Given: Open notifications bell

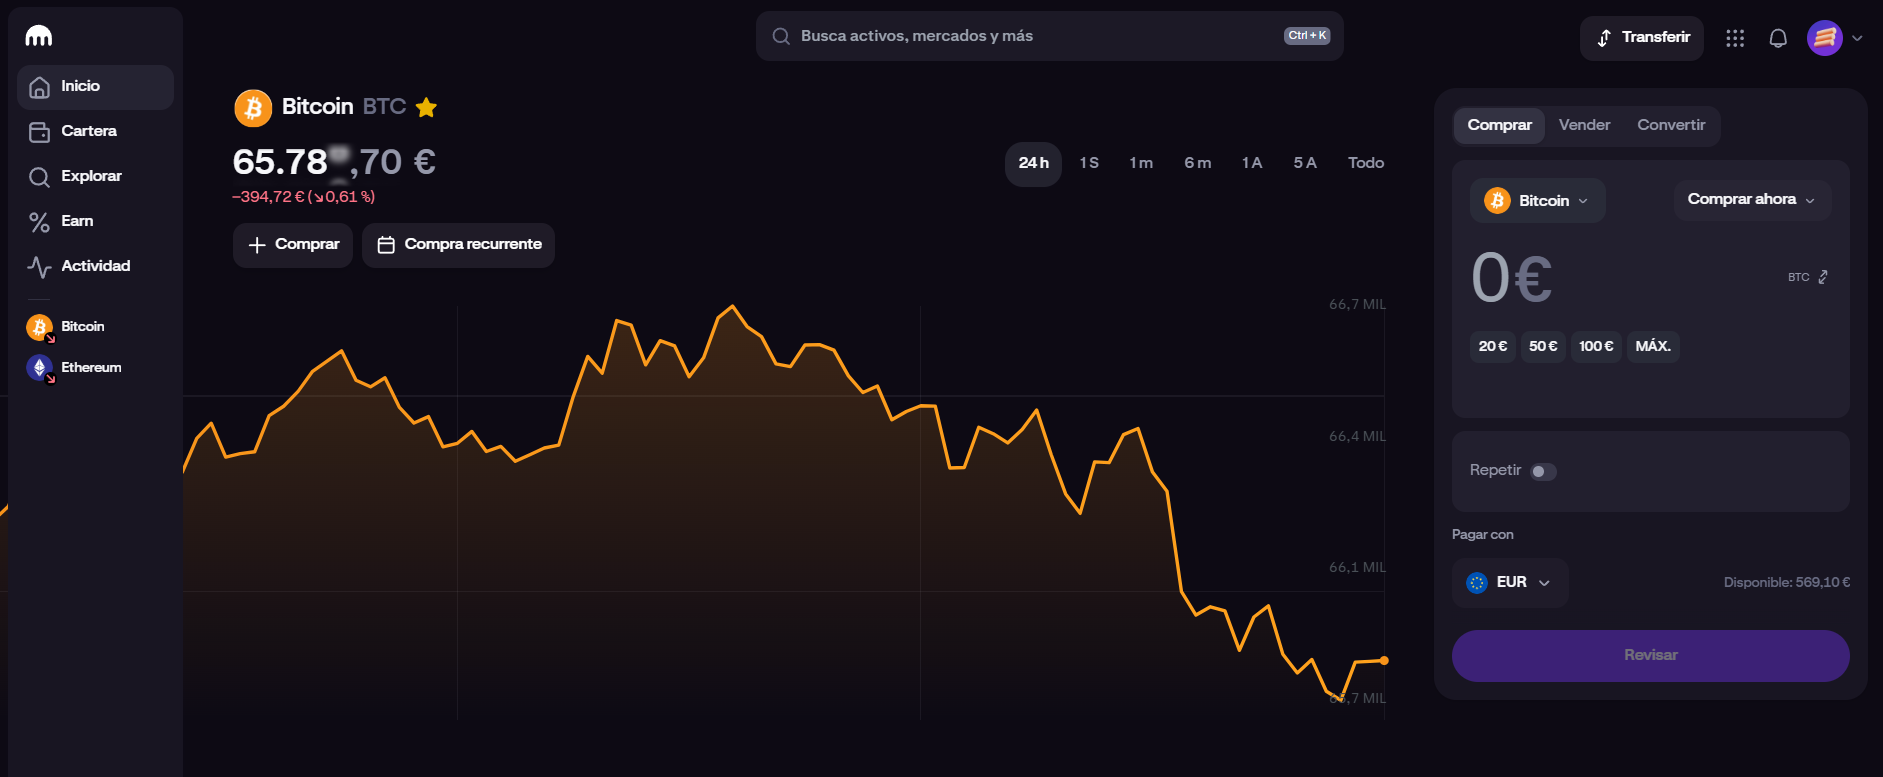Looking at the screenshot, I should pyautogui.click(x=1778, y=38).
